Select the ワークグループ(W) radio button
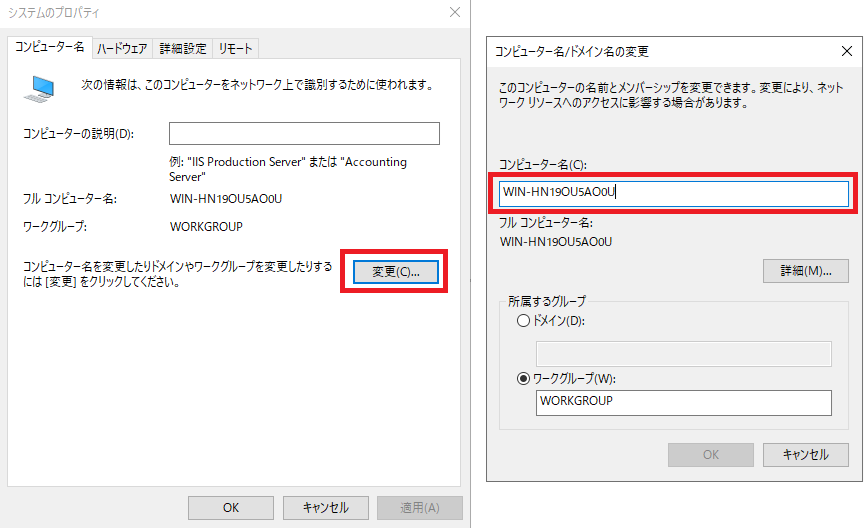The width and height of the screenshot is (865, 530). (523, 378)
